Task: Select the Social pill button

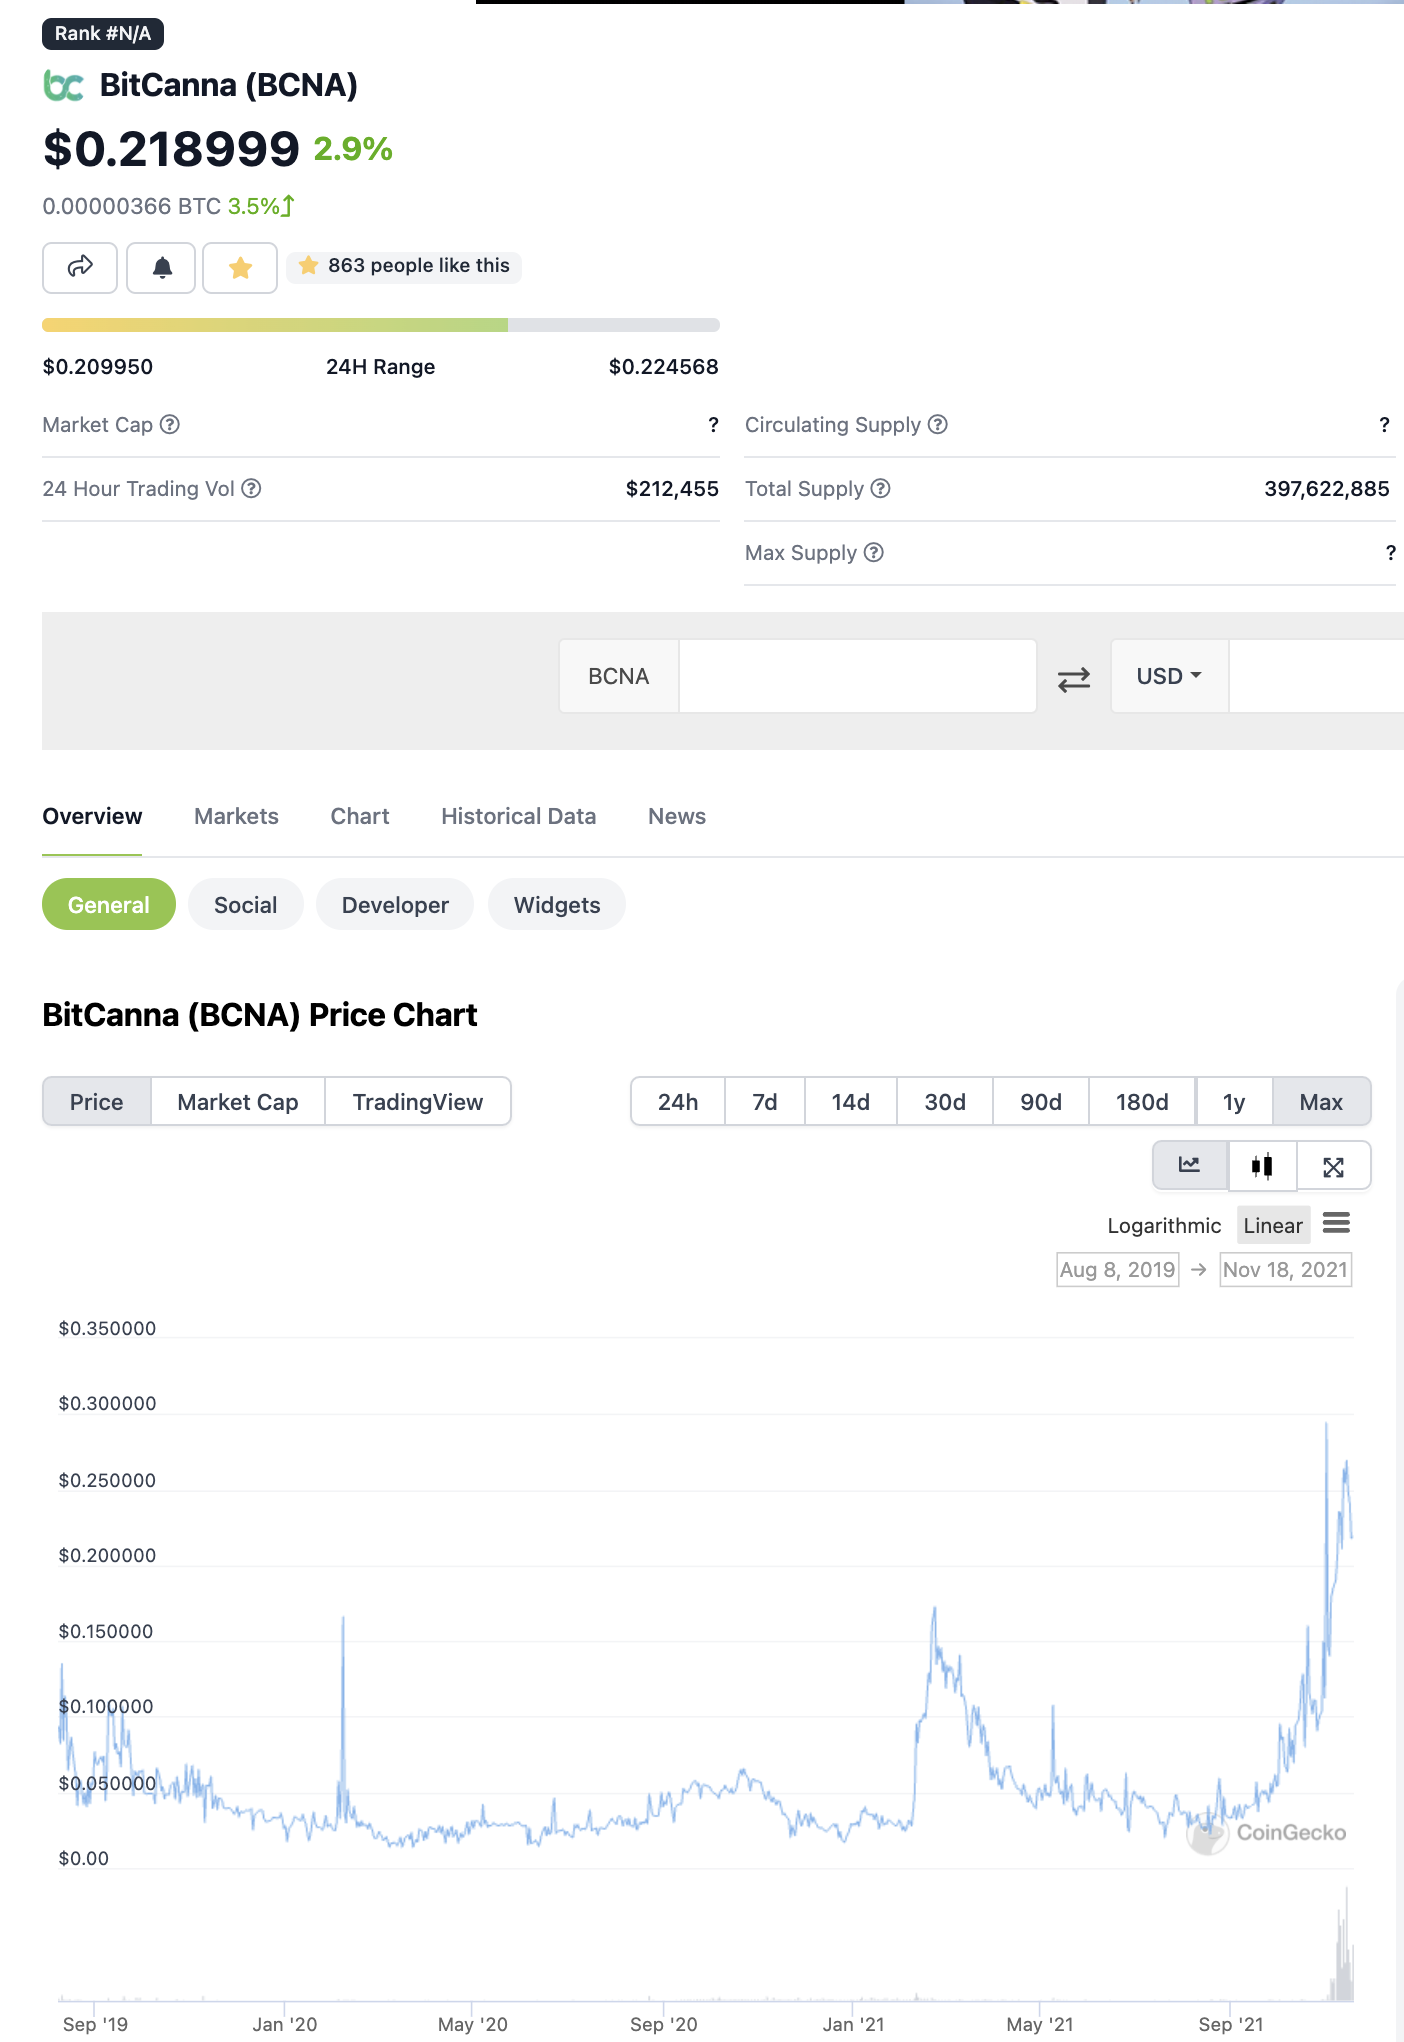Action: tap(246, 905)
